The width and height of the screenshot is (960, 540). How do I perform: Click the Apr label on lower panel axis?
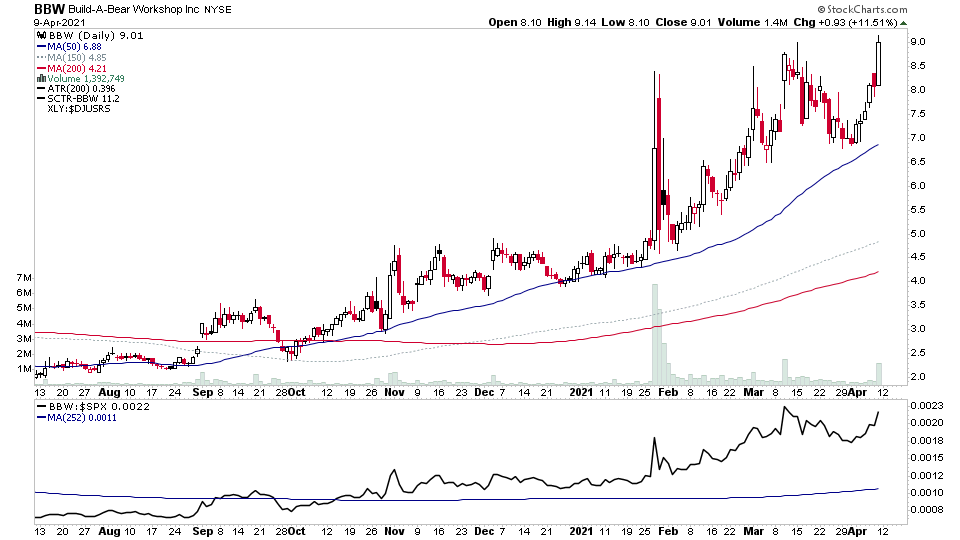[858, 531]
